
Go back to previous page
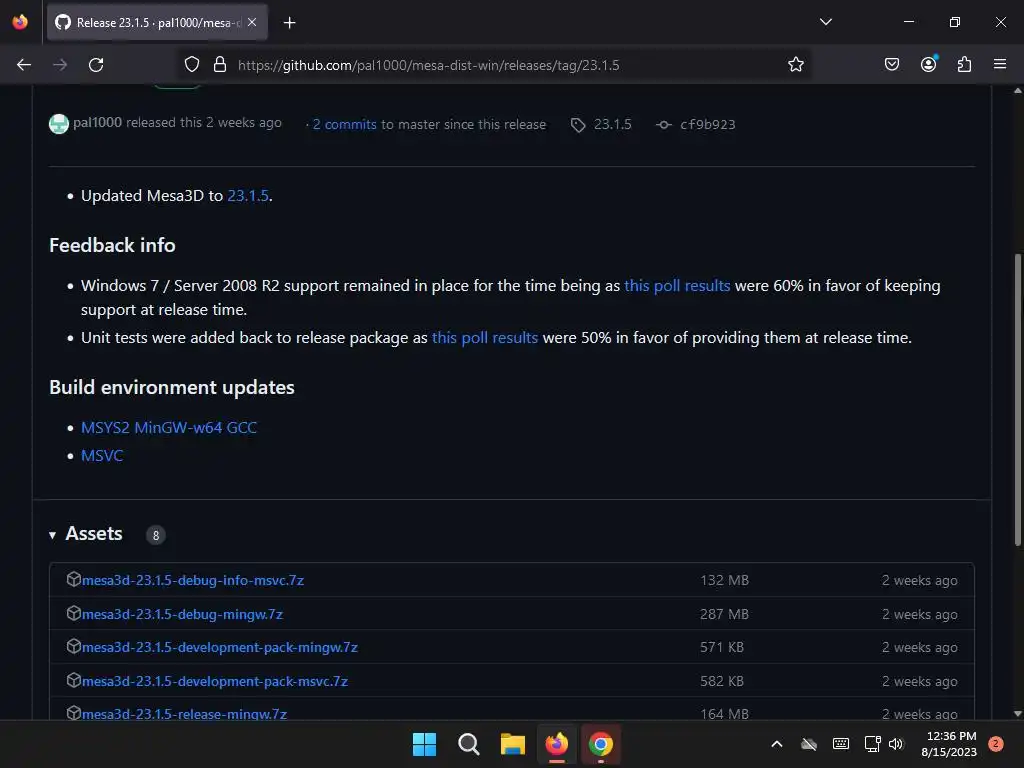coord(24,65)
